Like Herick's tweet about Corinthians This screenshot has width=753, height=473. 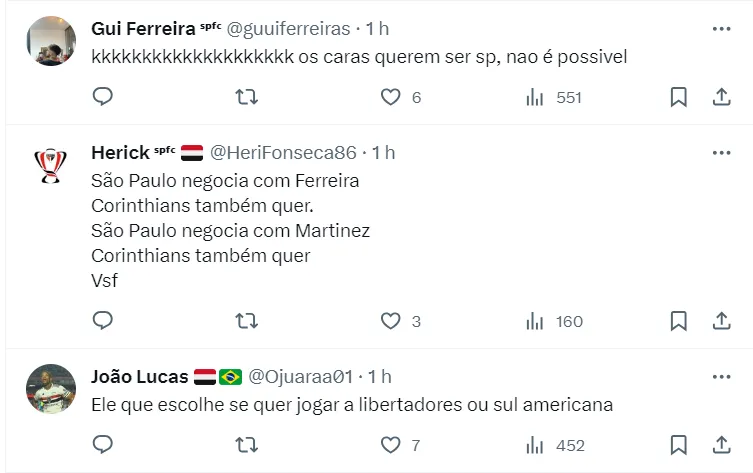coord(390,321)
